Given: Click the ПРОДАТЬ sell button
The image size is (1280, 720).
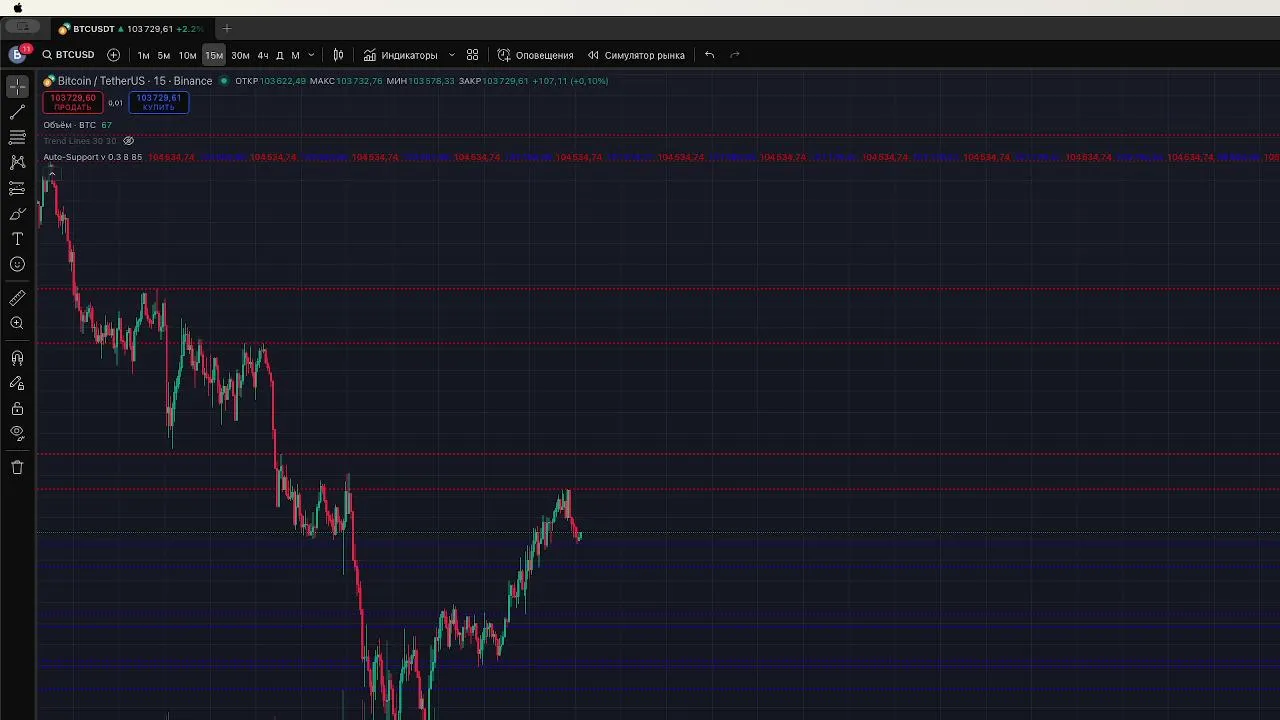Looking at the screenshot, I should (x=73, y=102).
